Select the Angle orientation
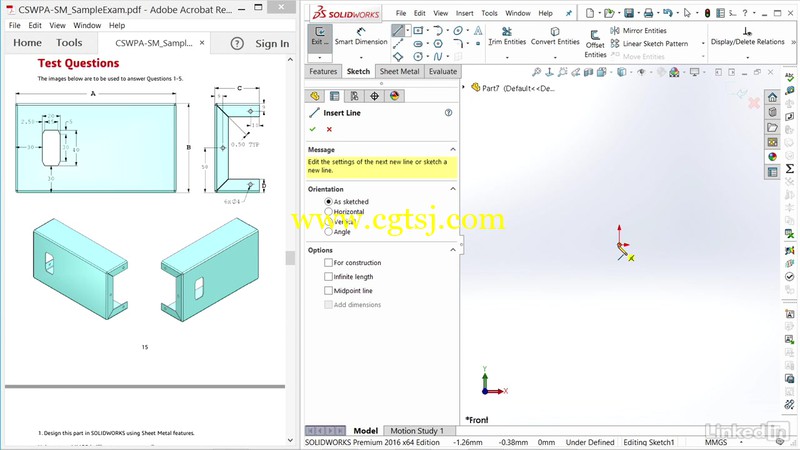The width and height of the screenshot is (800, 450). pos(329,232)
